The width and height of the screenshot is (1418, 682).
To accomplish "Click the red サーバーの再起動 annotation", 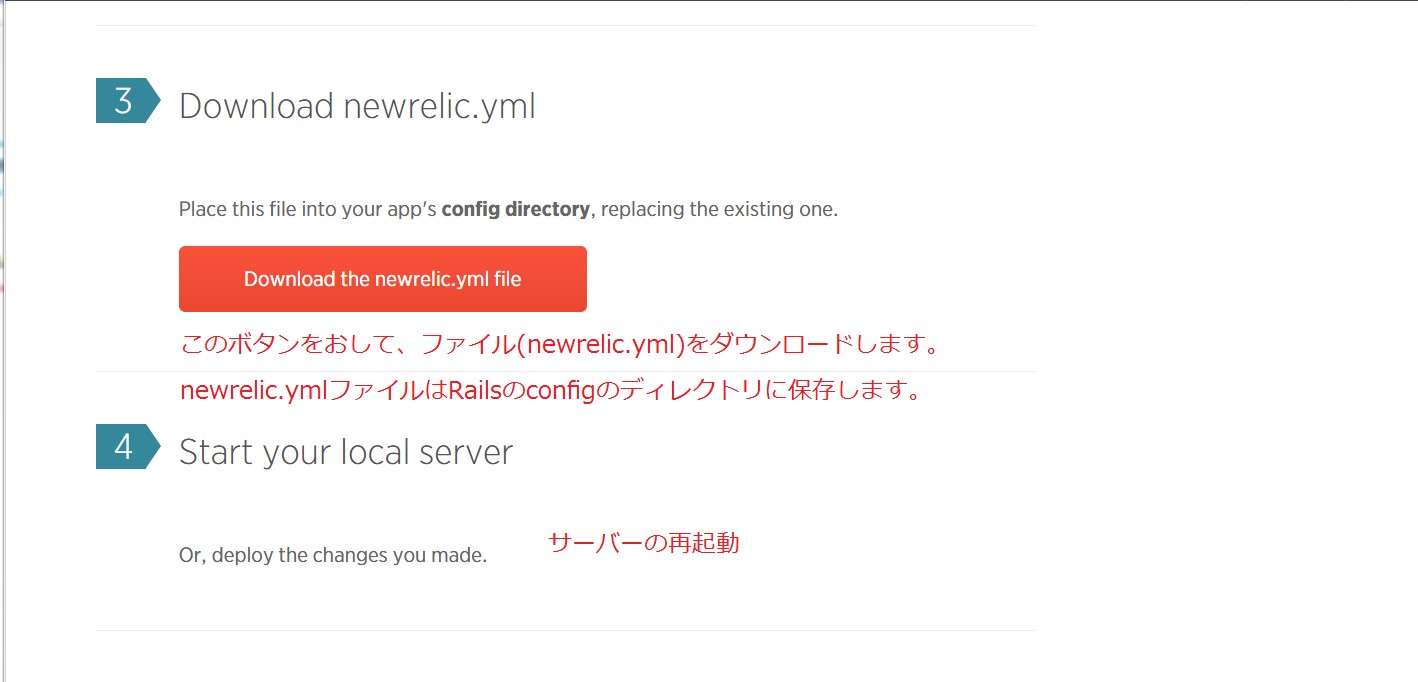I will 643,543.
